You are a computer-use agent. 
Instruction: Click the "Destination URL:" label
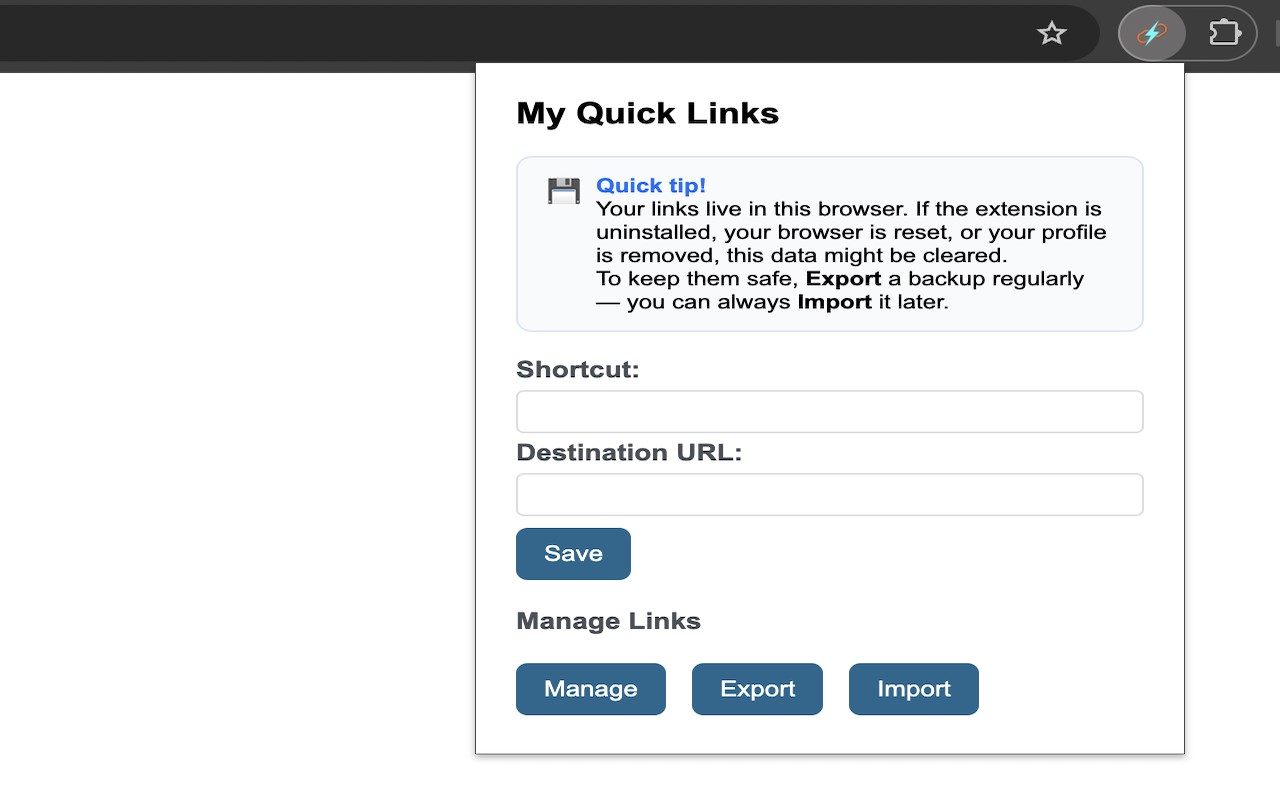[x=629, y=453]
